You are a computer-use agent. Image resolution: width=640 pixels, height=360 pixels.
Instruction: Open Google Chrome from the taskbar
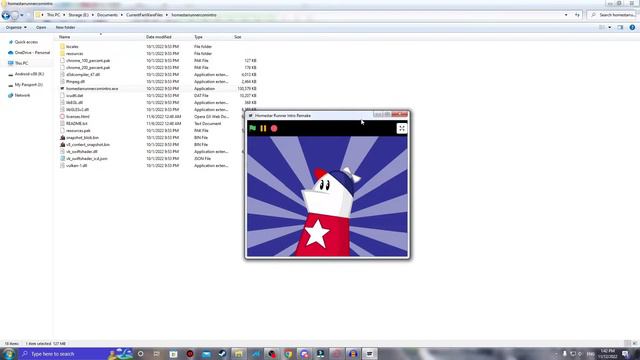[288, 354]
